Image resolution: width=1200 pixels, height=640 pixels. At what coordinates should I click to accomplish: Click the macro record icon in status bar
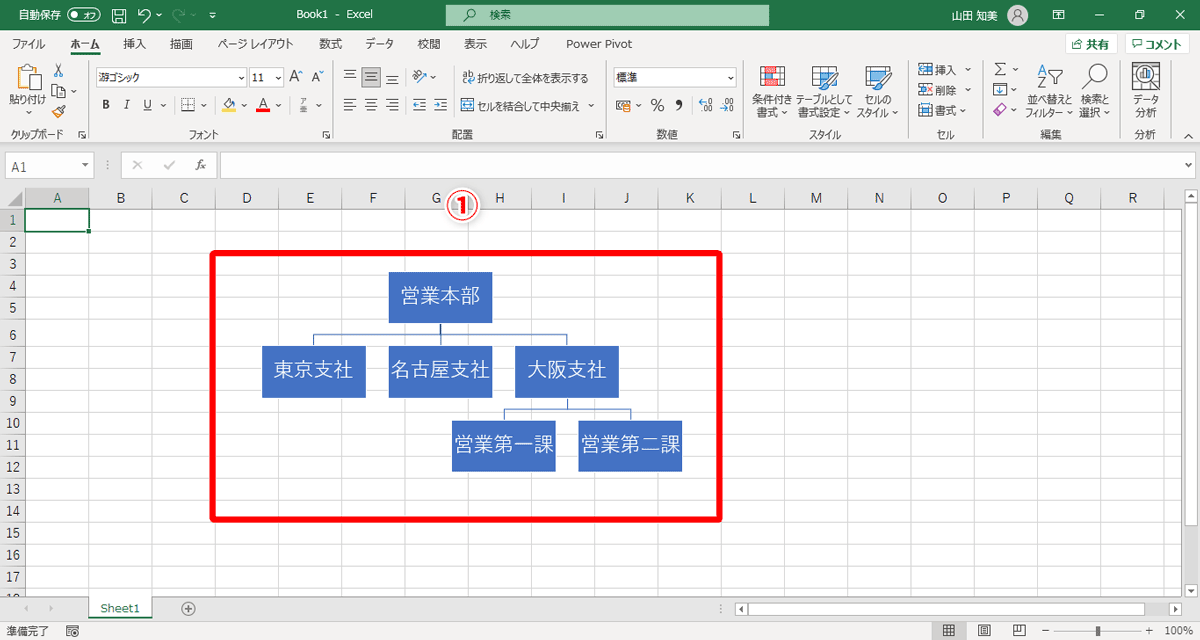(72, 631)
